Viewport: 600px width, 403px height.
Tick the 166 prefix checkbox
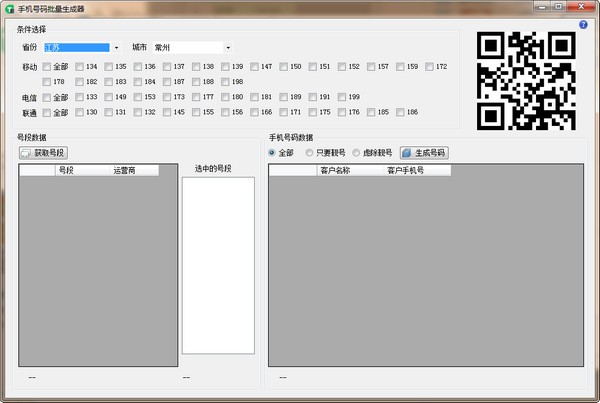tap(254, 113)
